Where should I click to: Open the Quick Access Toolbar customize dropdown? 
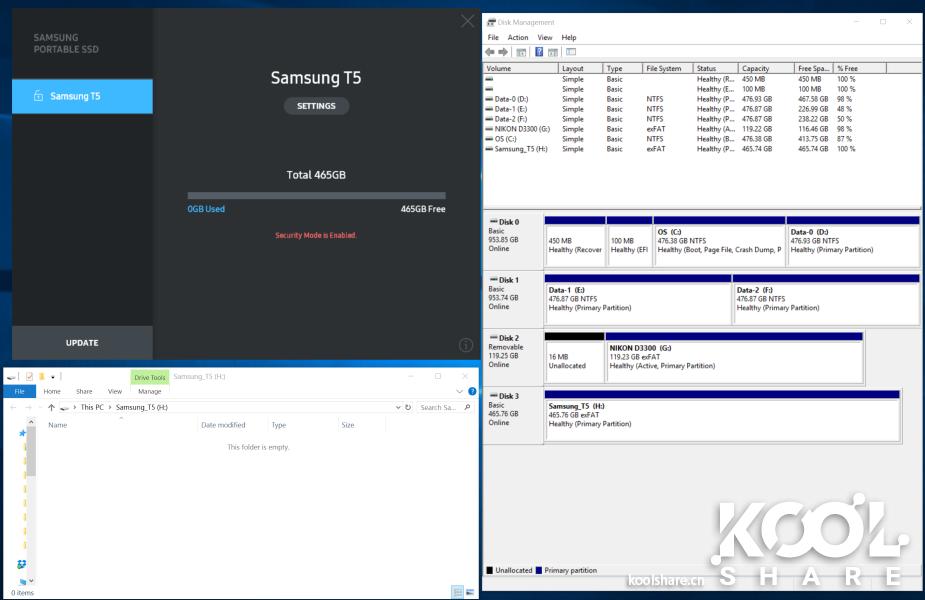tap(53, 377)
